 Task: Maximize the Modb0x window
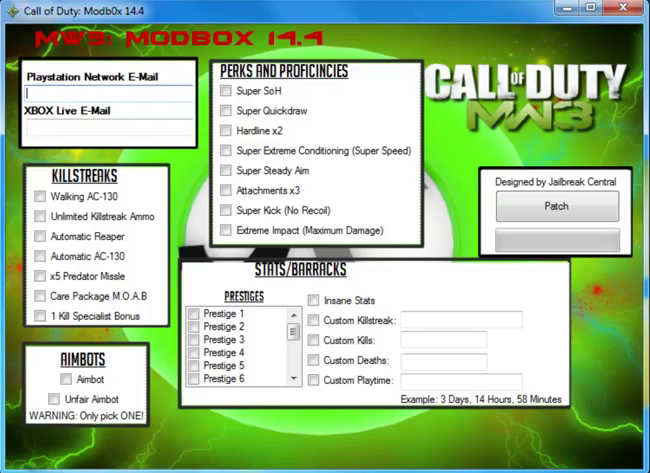click(x=591, y=7)
